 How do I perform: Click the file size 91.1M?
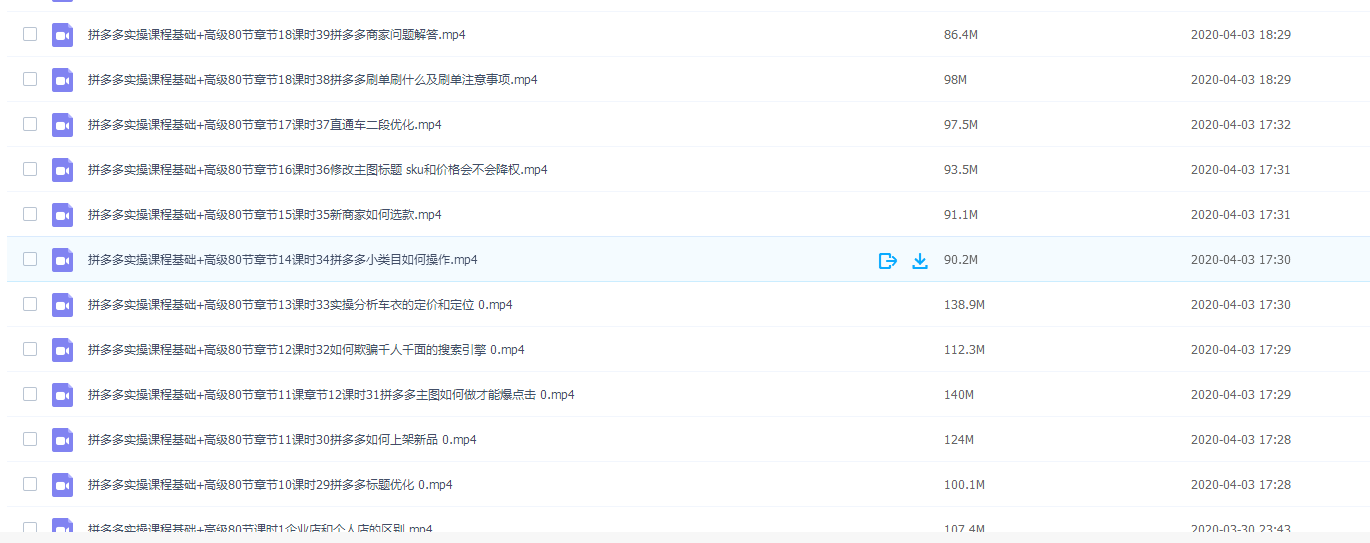961,215
